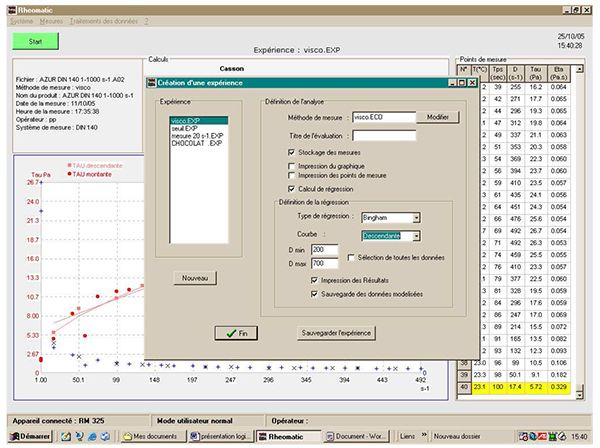Image resolution: width=600 pixels, height=448 pixels.
Task: Enable Impression des points de mesure
Action: [x=292, y=175]
